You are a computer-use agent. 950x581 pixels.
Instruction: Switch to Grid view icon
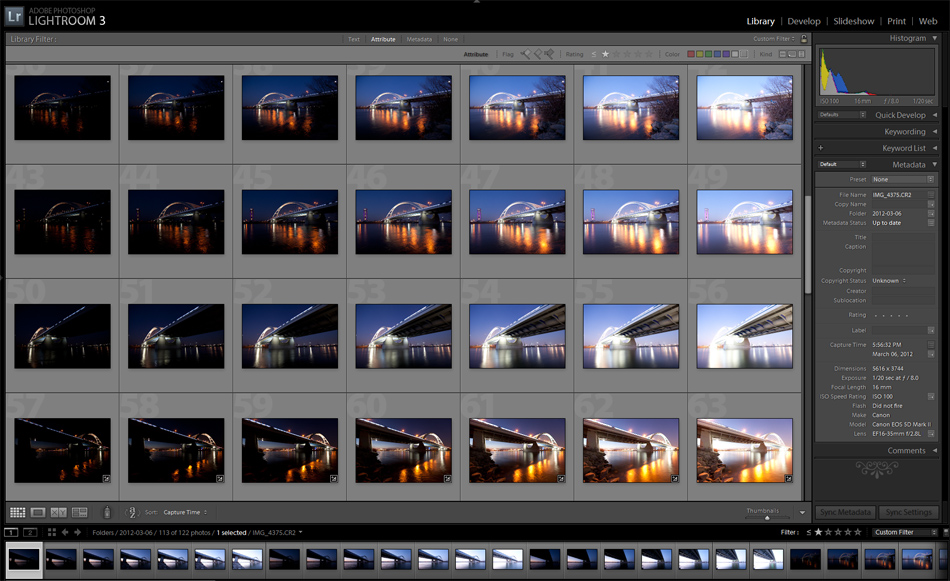[18, 513]
